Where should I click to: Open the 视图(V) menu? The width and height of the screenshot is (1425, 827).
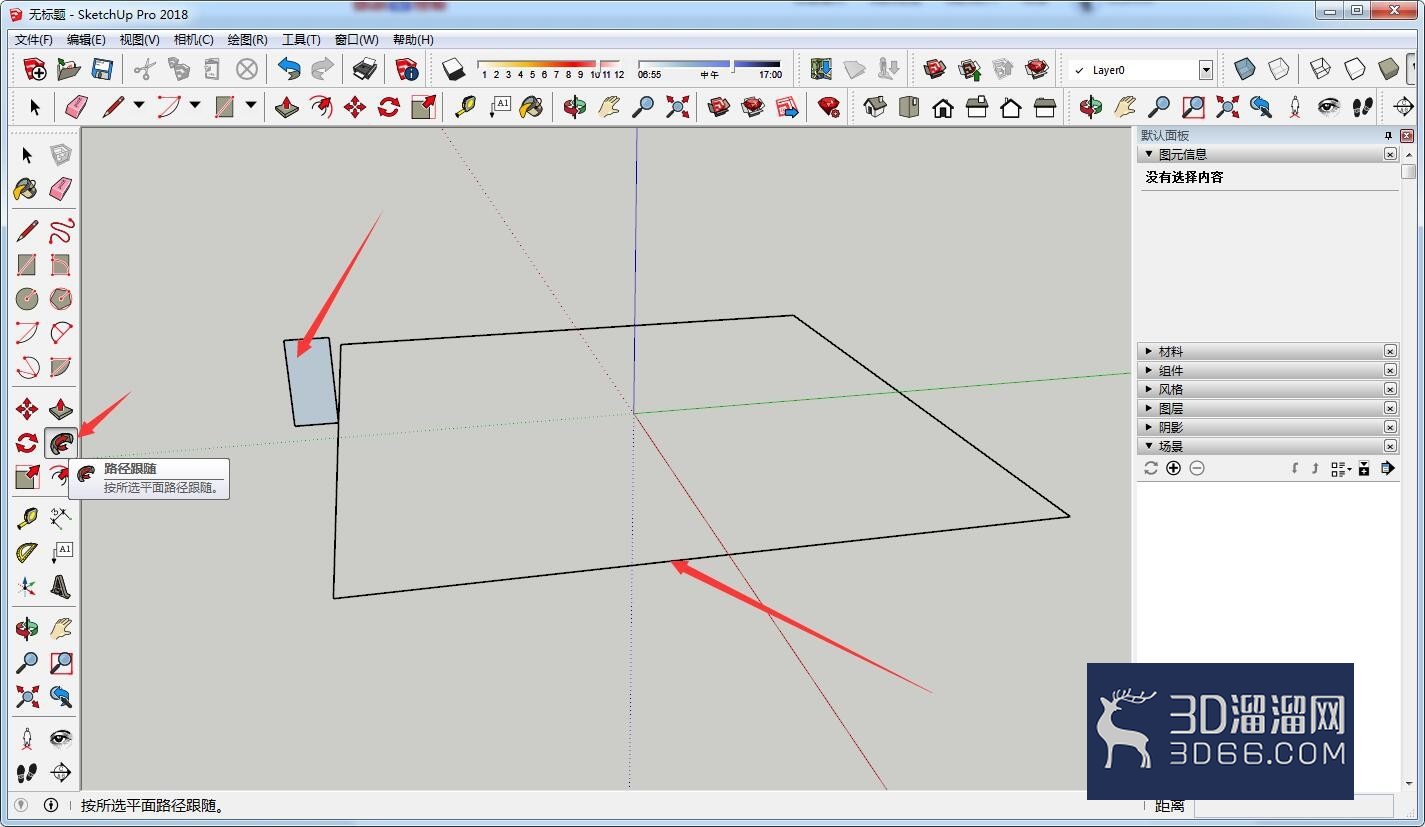[x=139, y=40]
